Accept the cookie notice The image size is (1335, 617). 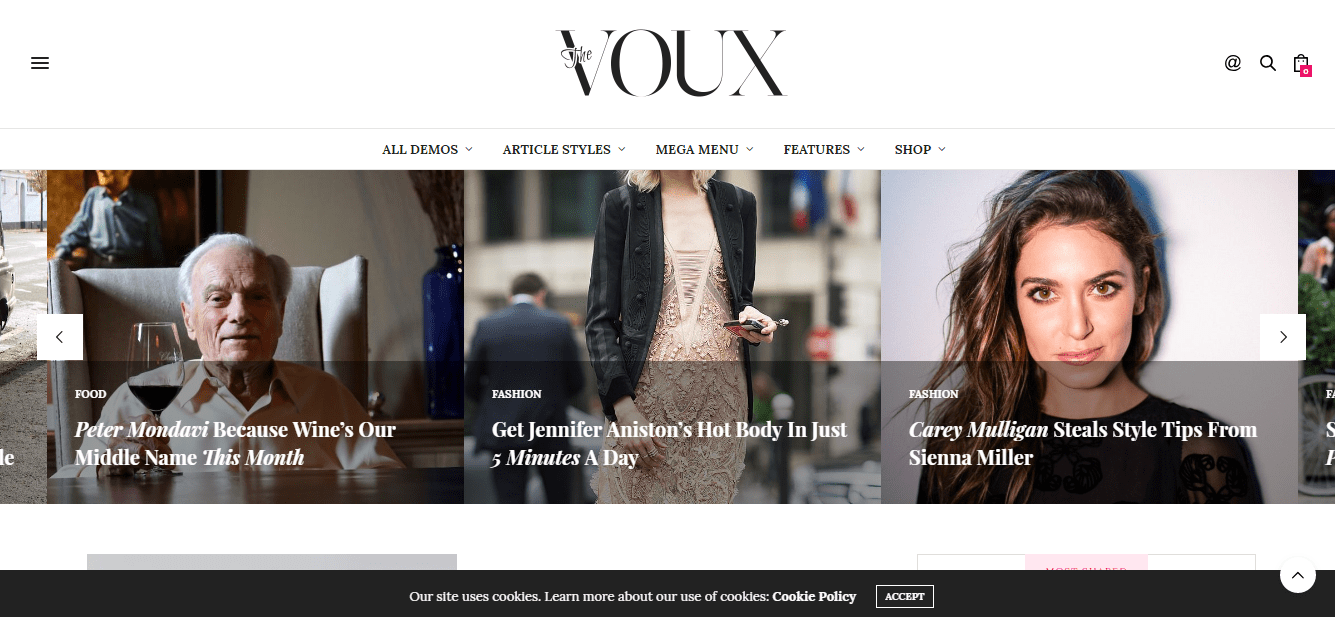click(905, 596)
